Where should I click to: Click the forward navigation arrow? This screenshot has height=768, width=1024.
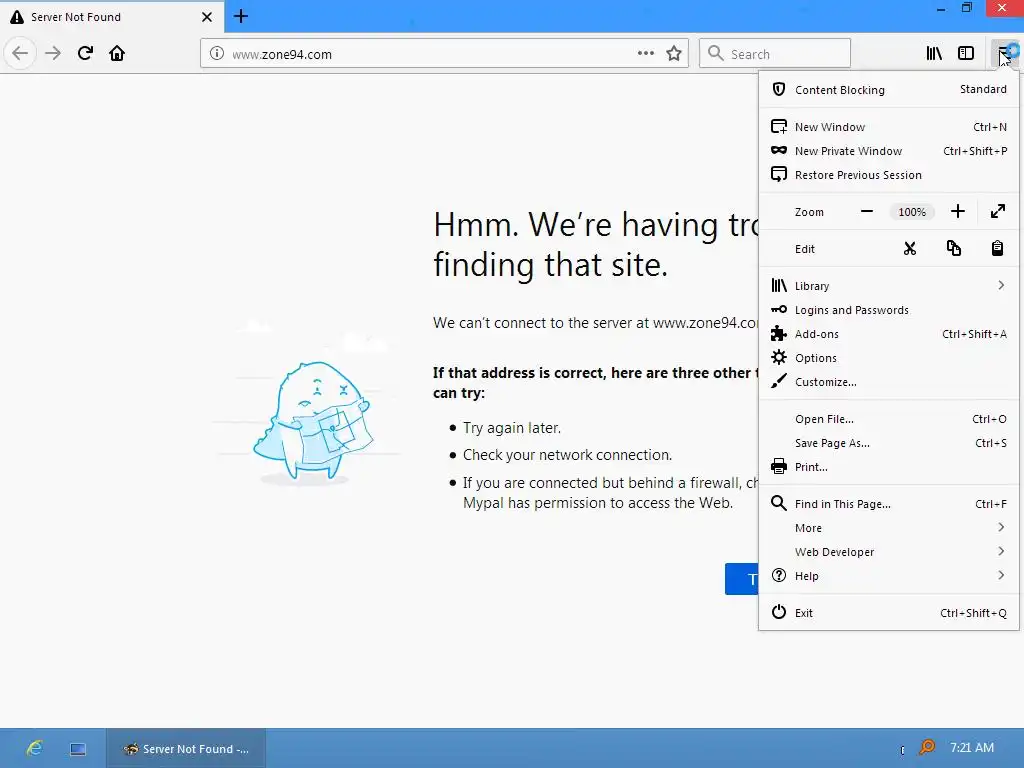pyautogui.click(x=53, y=53)
